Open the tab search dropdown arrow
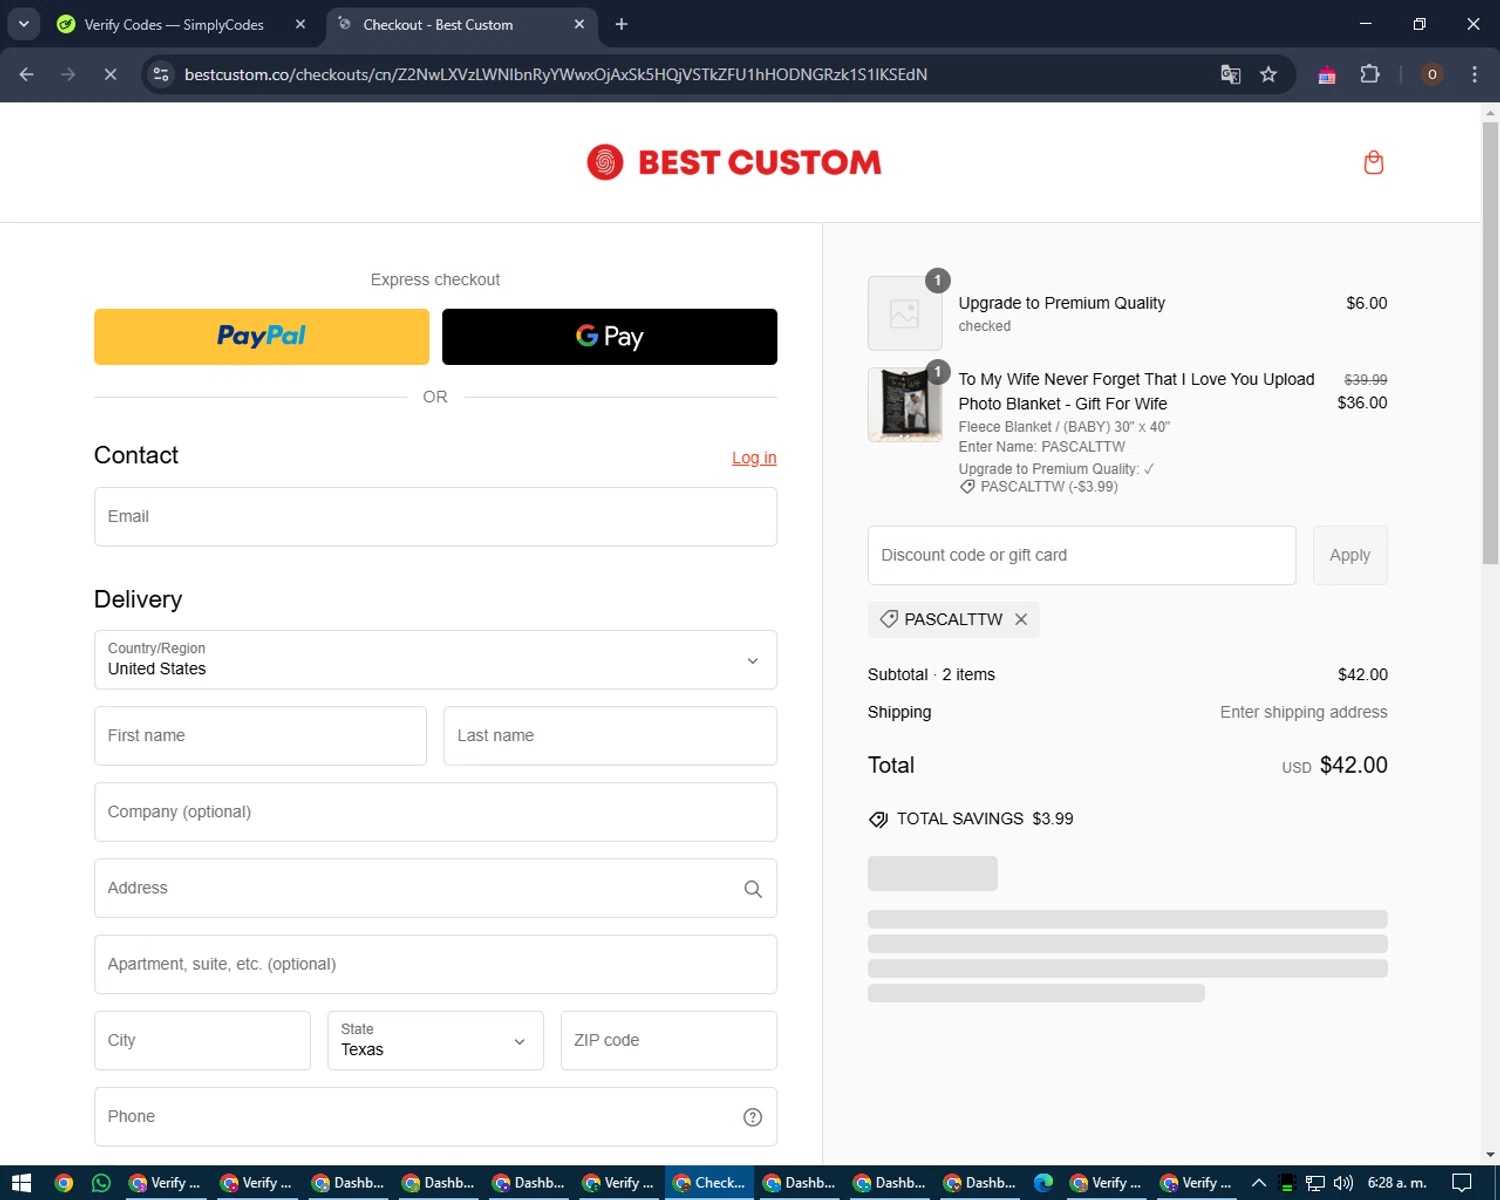Image resolution: width=1500 pixels, height=1200 pixels. (23, 24)
